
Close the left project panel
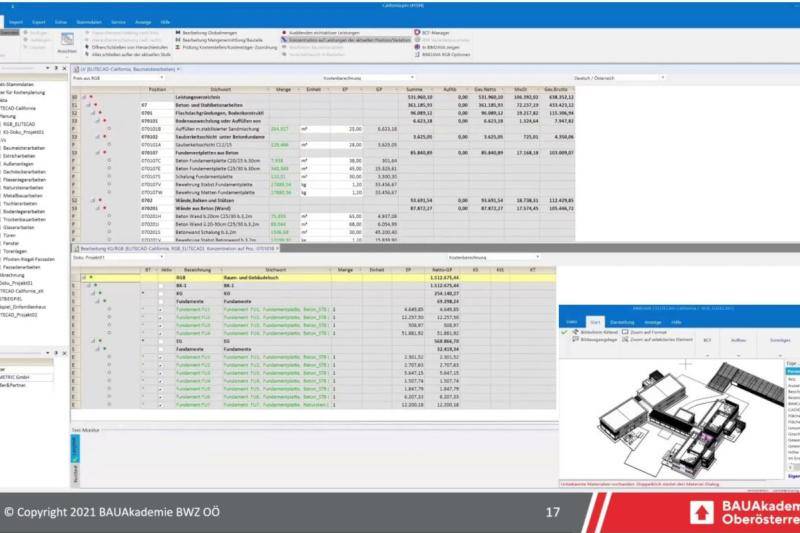pyautogui.click(x=64, y=68)
